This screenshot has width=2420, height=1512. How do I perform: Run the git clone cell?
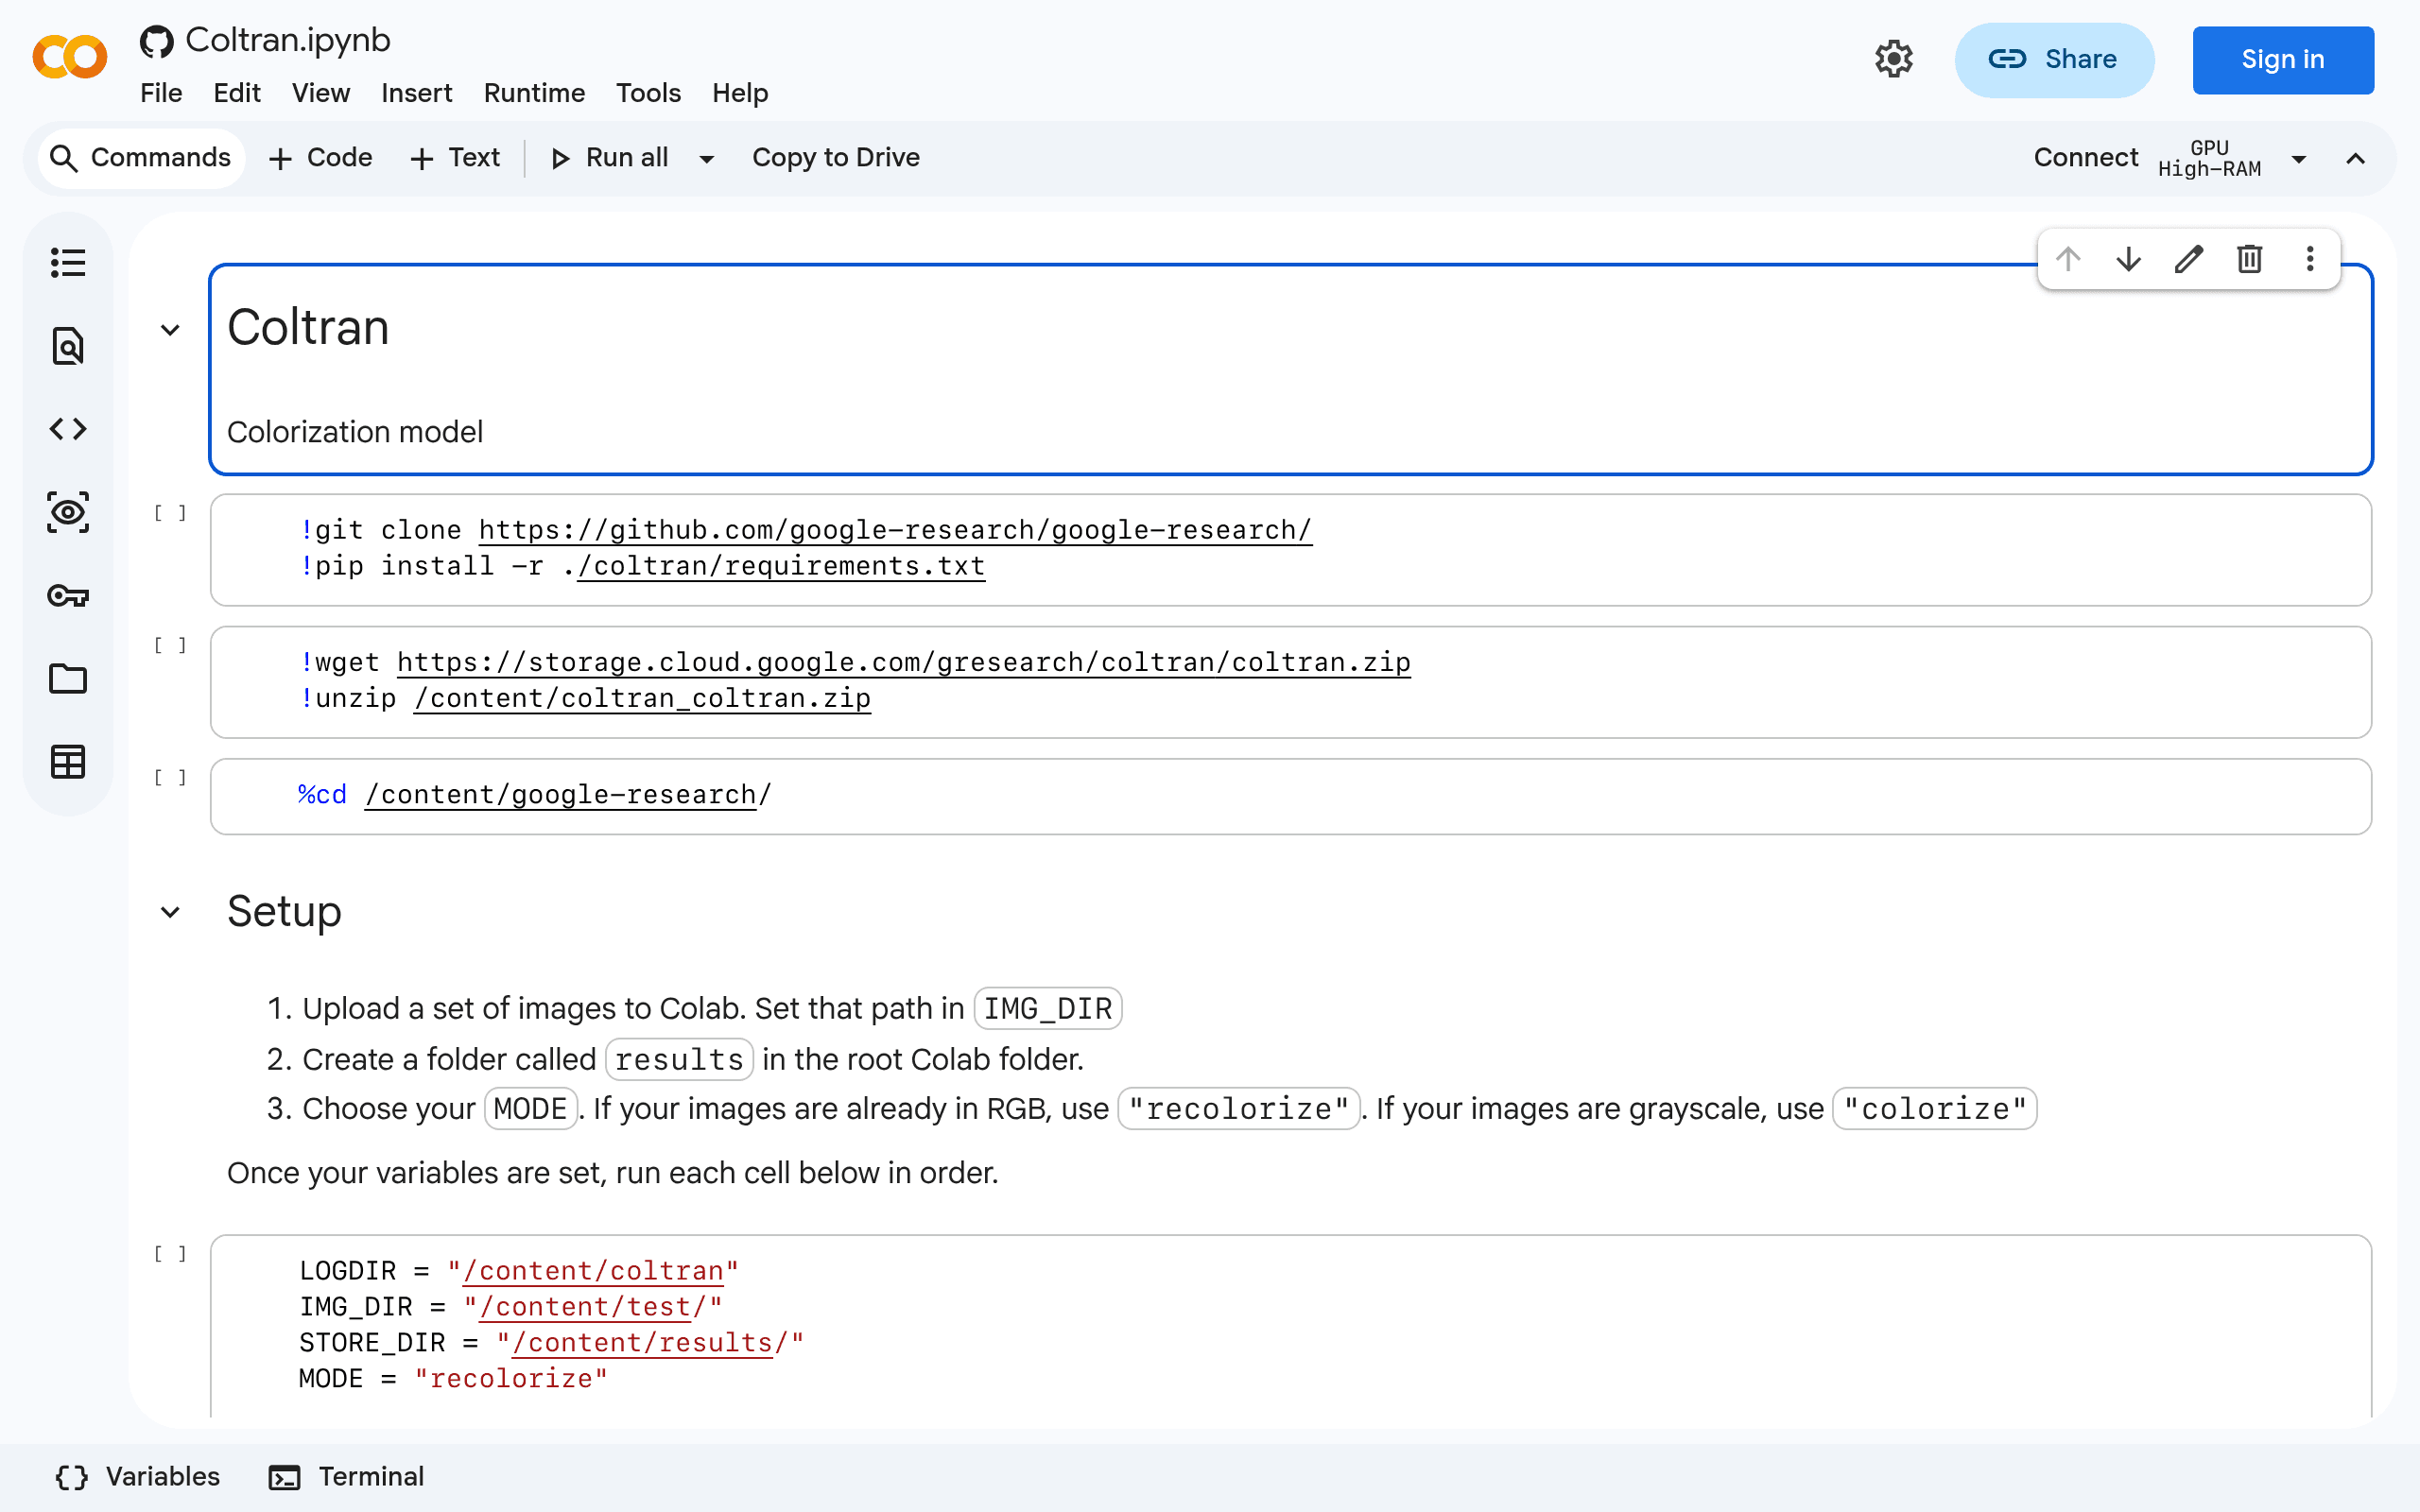(170, 513)
